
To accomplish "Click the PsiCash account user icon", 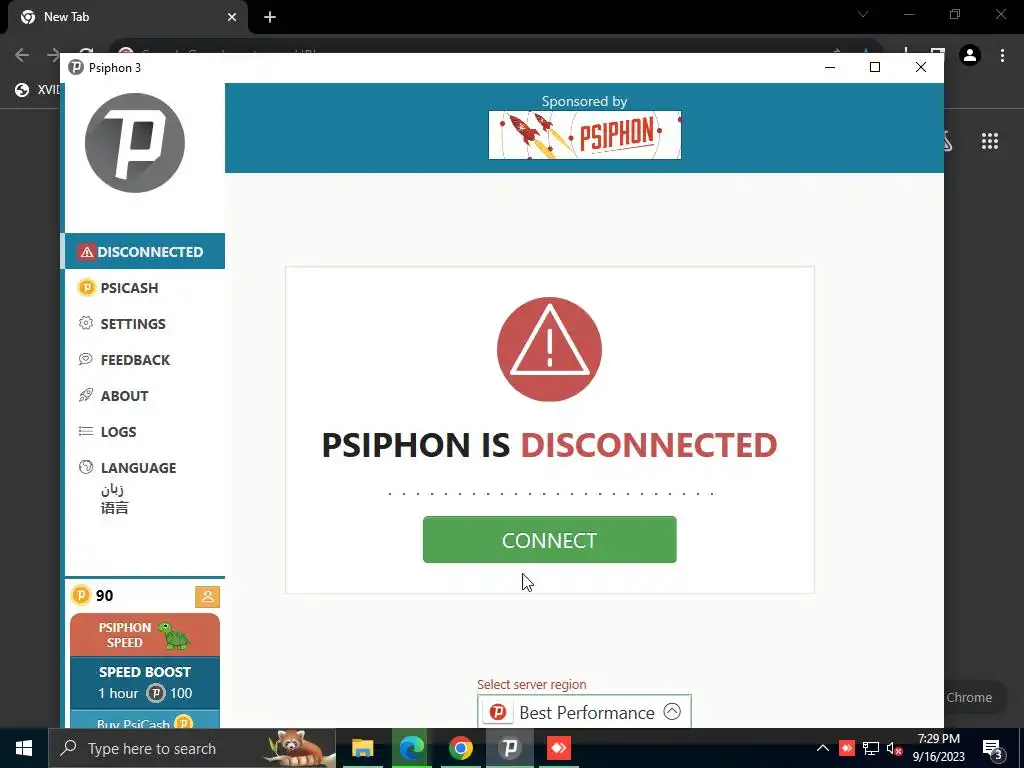I will coord(207,596).
